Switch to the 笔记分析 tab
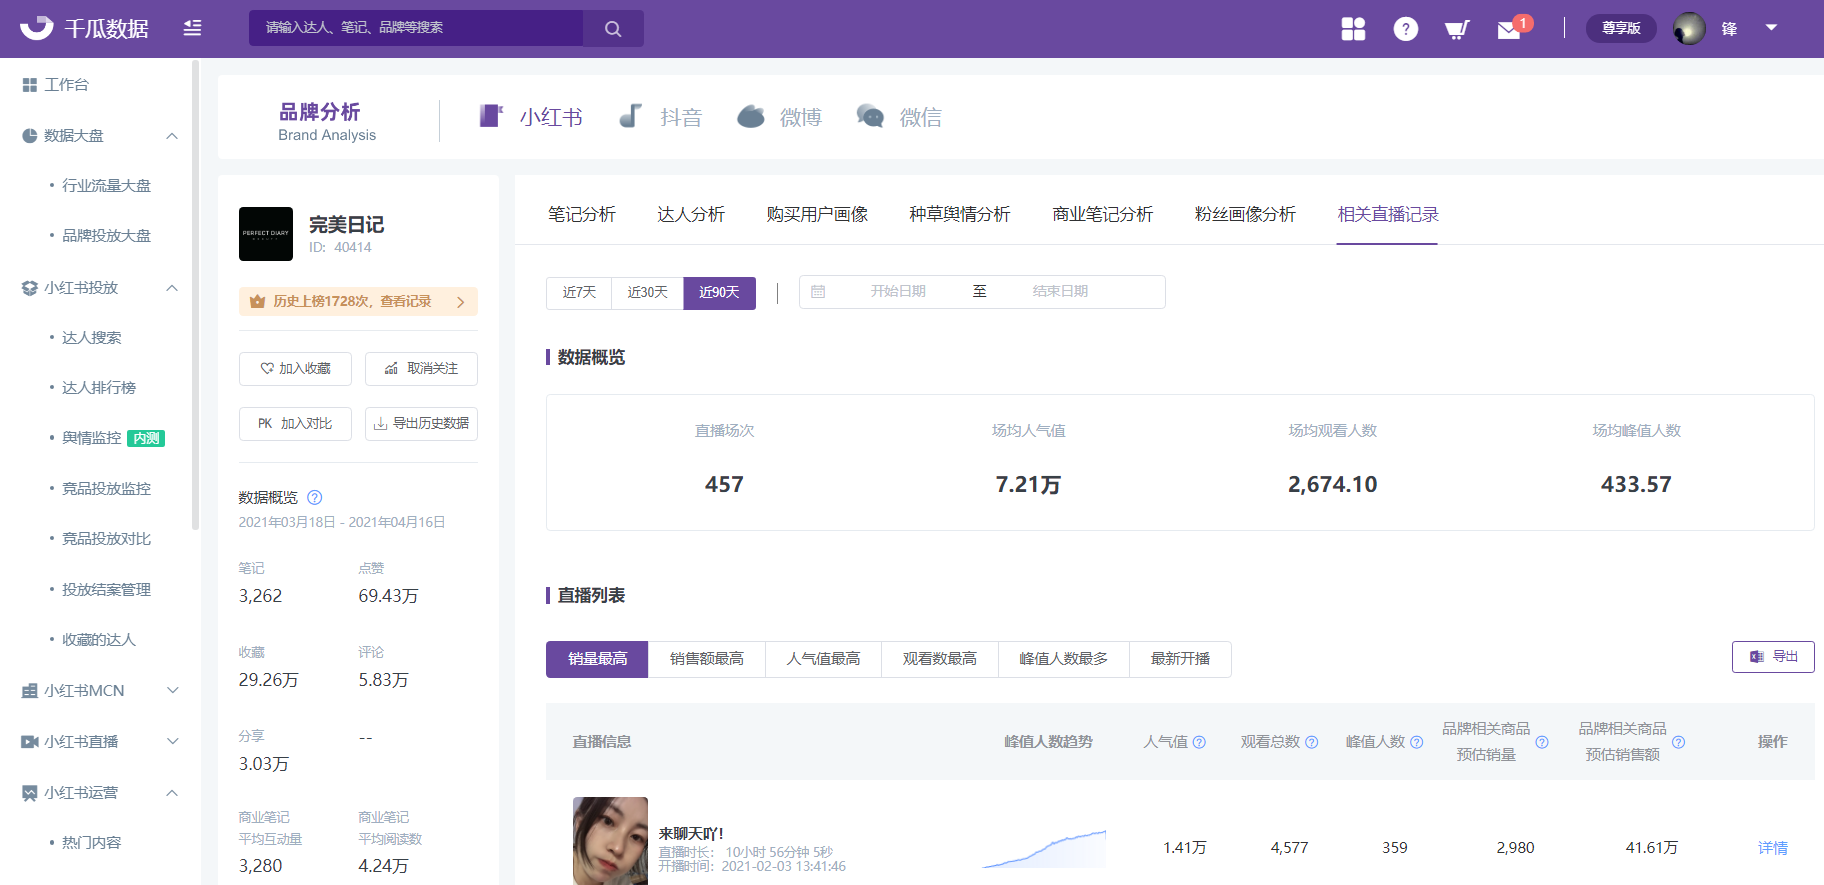 tap(582, 214)
